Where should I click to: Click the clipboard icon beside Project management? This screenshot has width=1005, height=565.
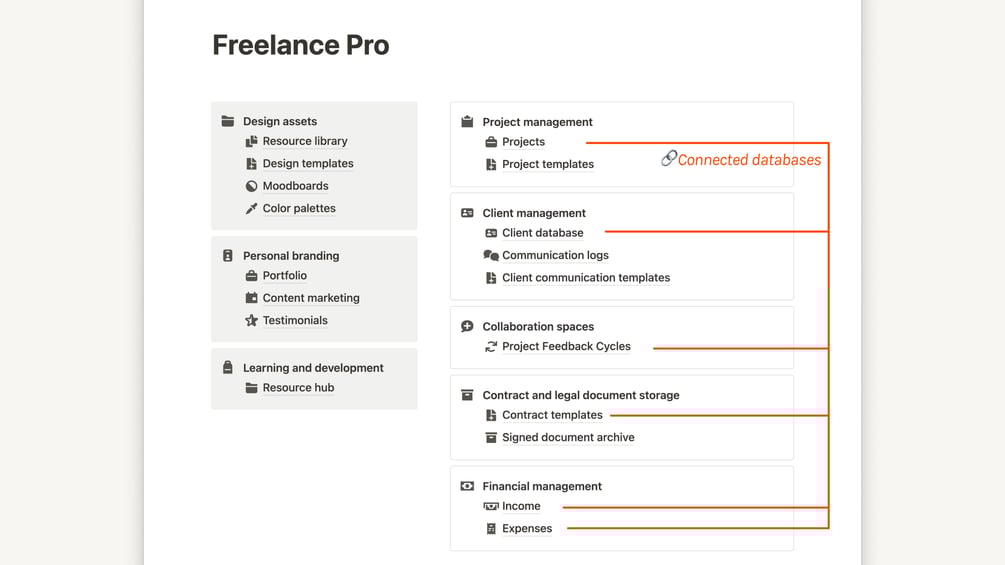pyautogui.click(x=467, y=122)
